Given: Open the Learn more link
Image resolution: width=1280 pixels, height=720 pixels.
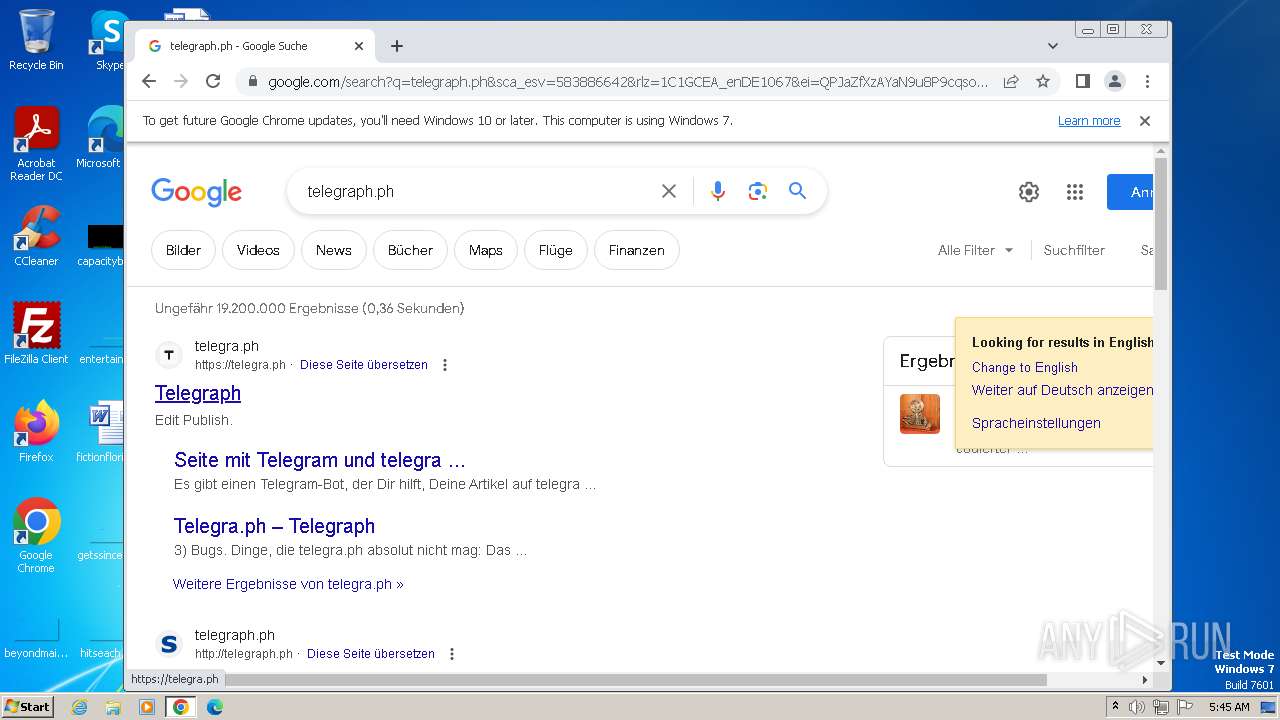Looking at the screenshot, I should pos(1089,121).
